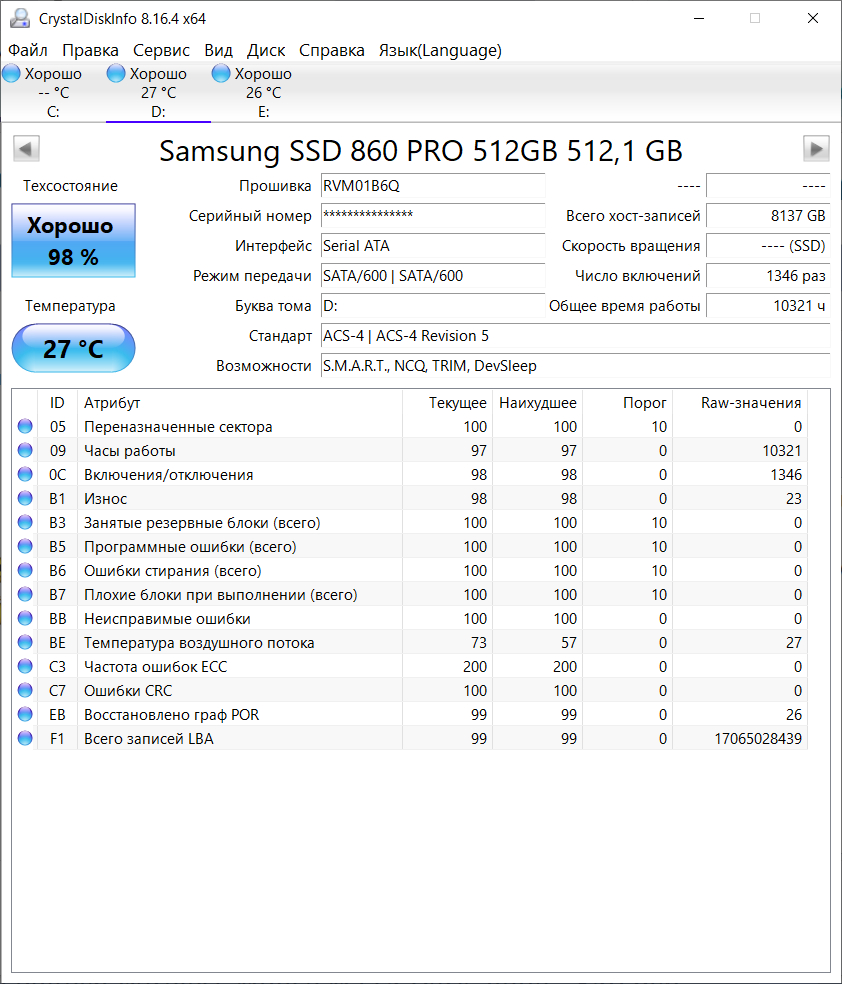Click status orb of row C3
842x984 pixels.
point(25,666)
